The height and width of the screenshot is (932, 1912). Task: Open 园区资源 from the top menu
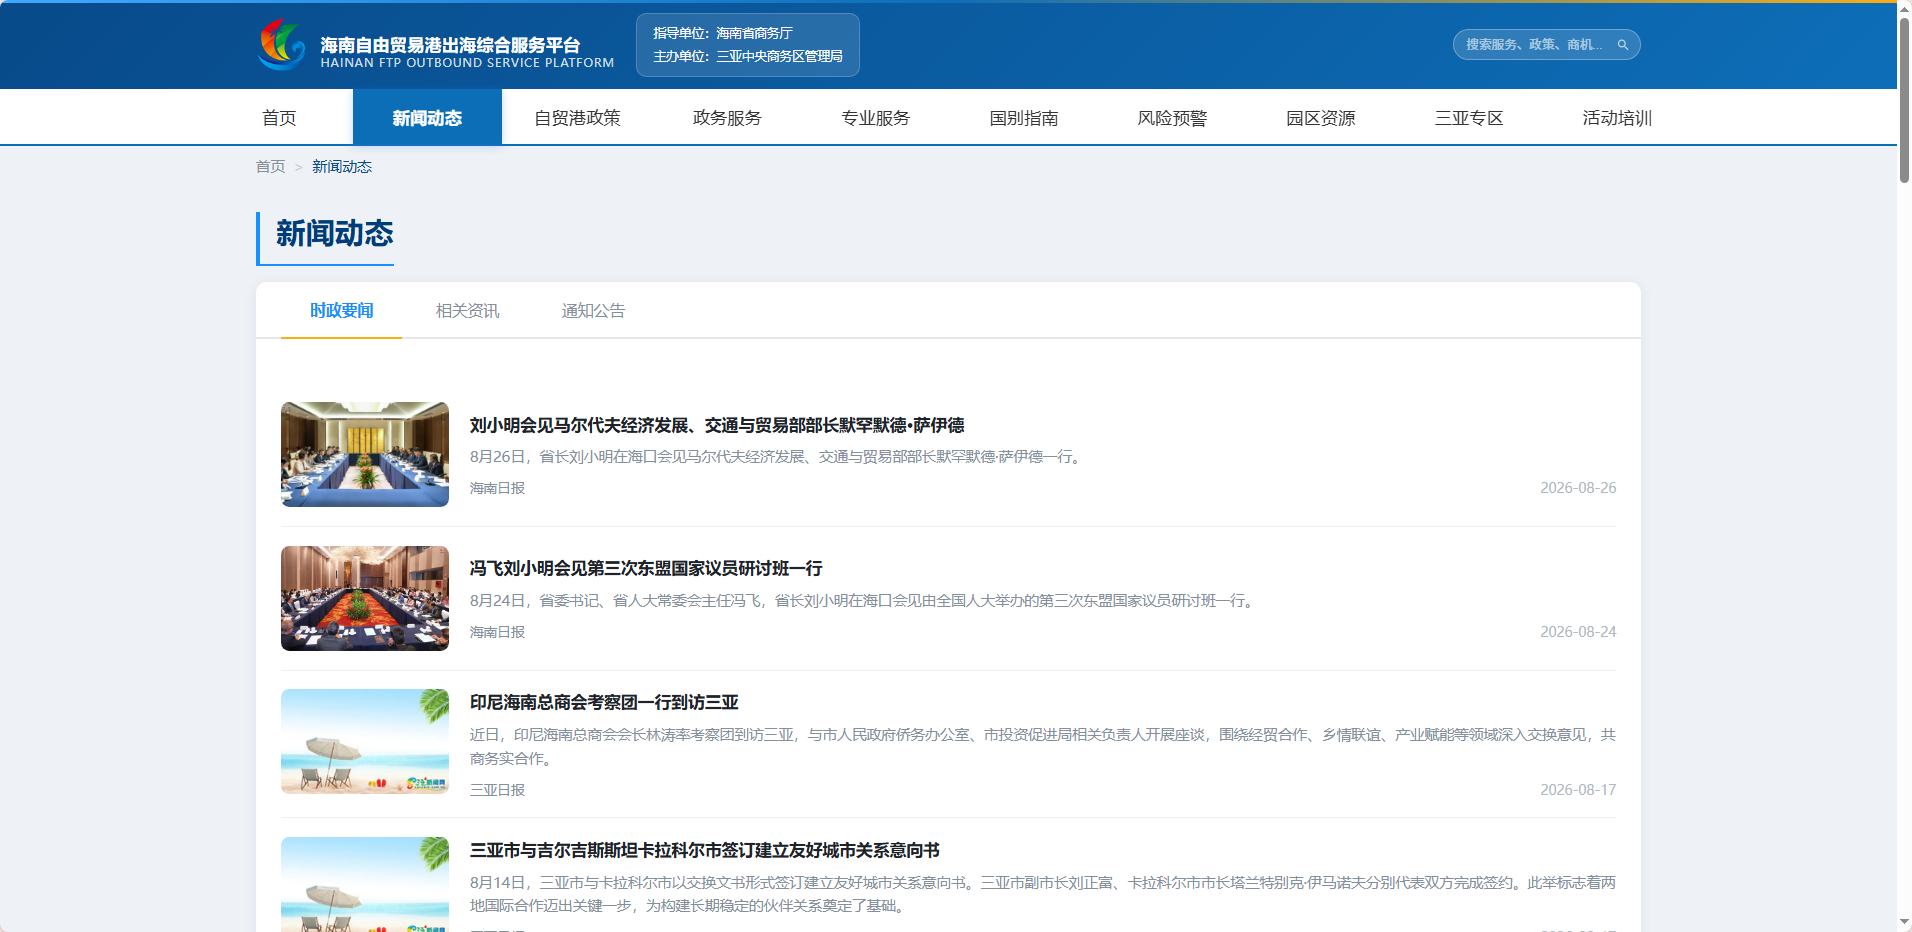click(x=1321, y=118)
